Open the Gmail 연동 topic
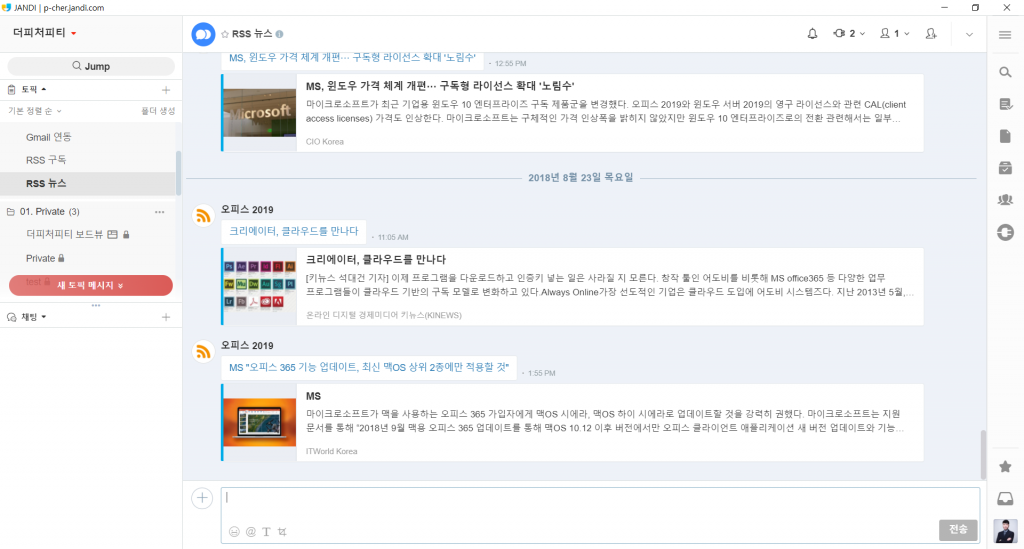Image resolution: width=1024 pixels, height=549 pixels. [48, 136]
